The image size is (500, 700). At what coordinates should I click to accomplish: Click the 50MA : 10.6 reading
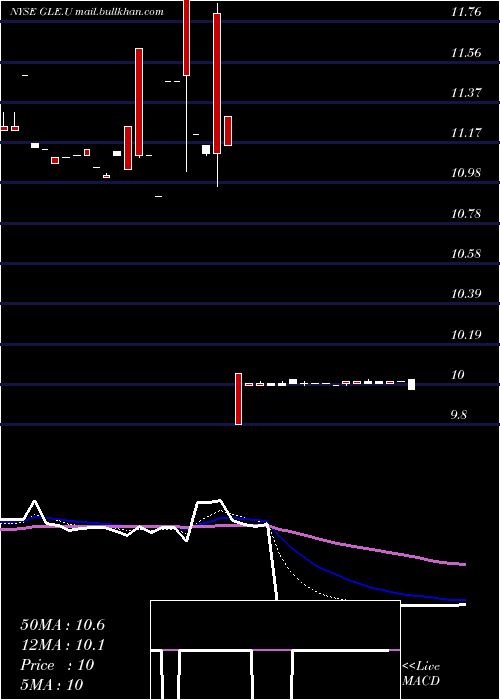[62, 625]
